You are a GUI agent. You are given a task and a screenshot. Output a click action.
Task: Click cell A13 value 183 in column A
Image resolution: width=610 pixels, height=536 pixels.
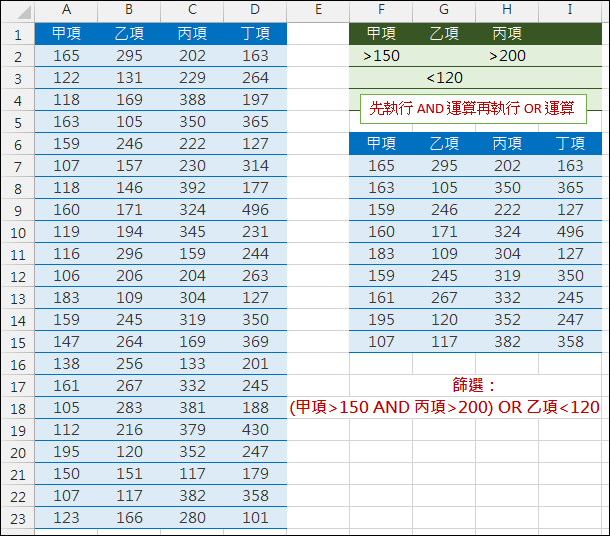click(x=66, y=298)
